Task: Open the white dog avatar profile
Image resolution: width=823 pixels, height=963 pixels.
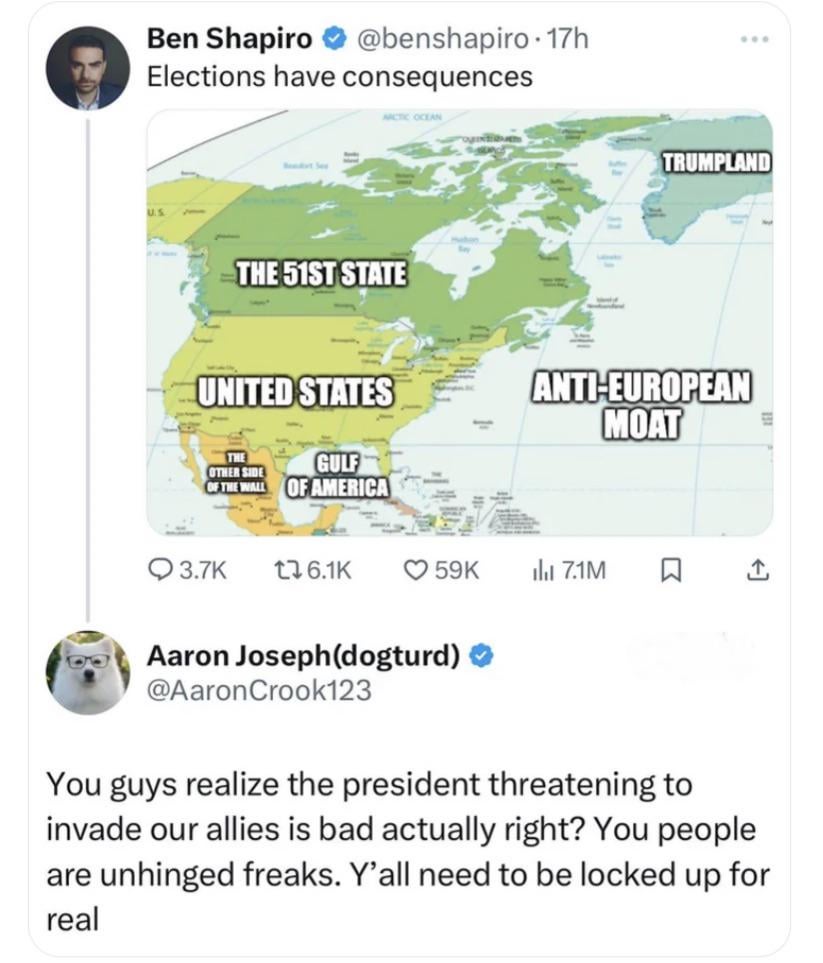Action: click(x=89, y=672)
